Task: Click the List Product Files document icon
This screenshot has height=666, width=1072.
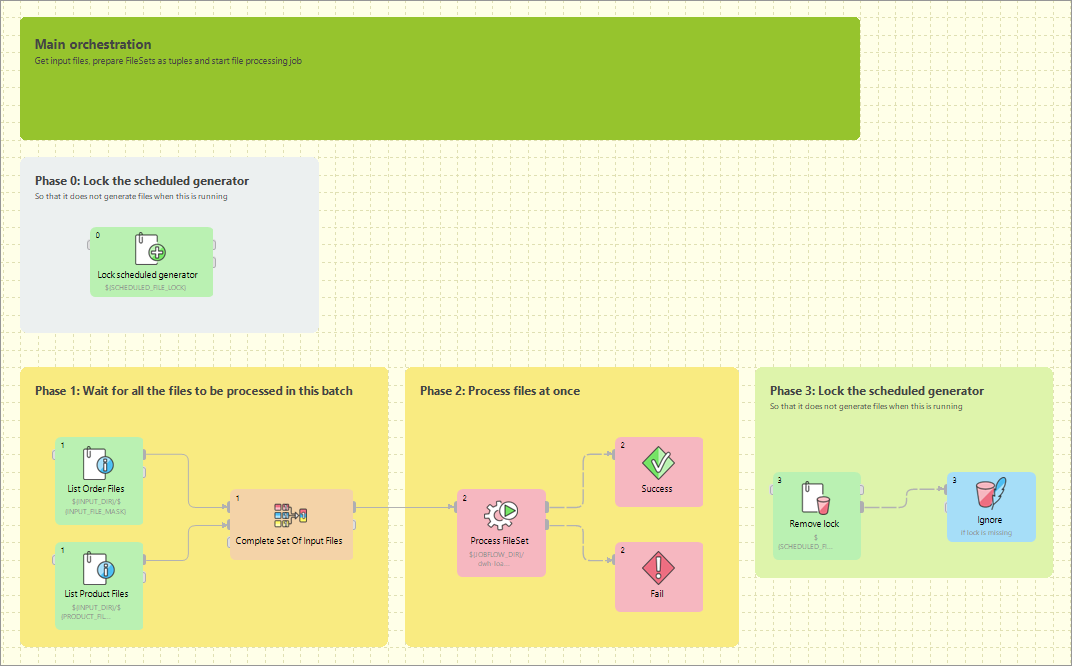Action: [97, 570]
